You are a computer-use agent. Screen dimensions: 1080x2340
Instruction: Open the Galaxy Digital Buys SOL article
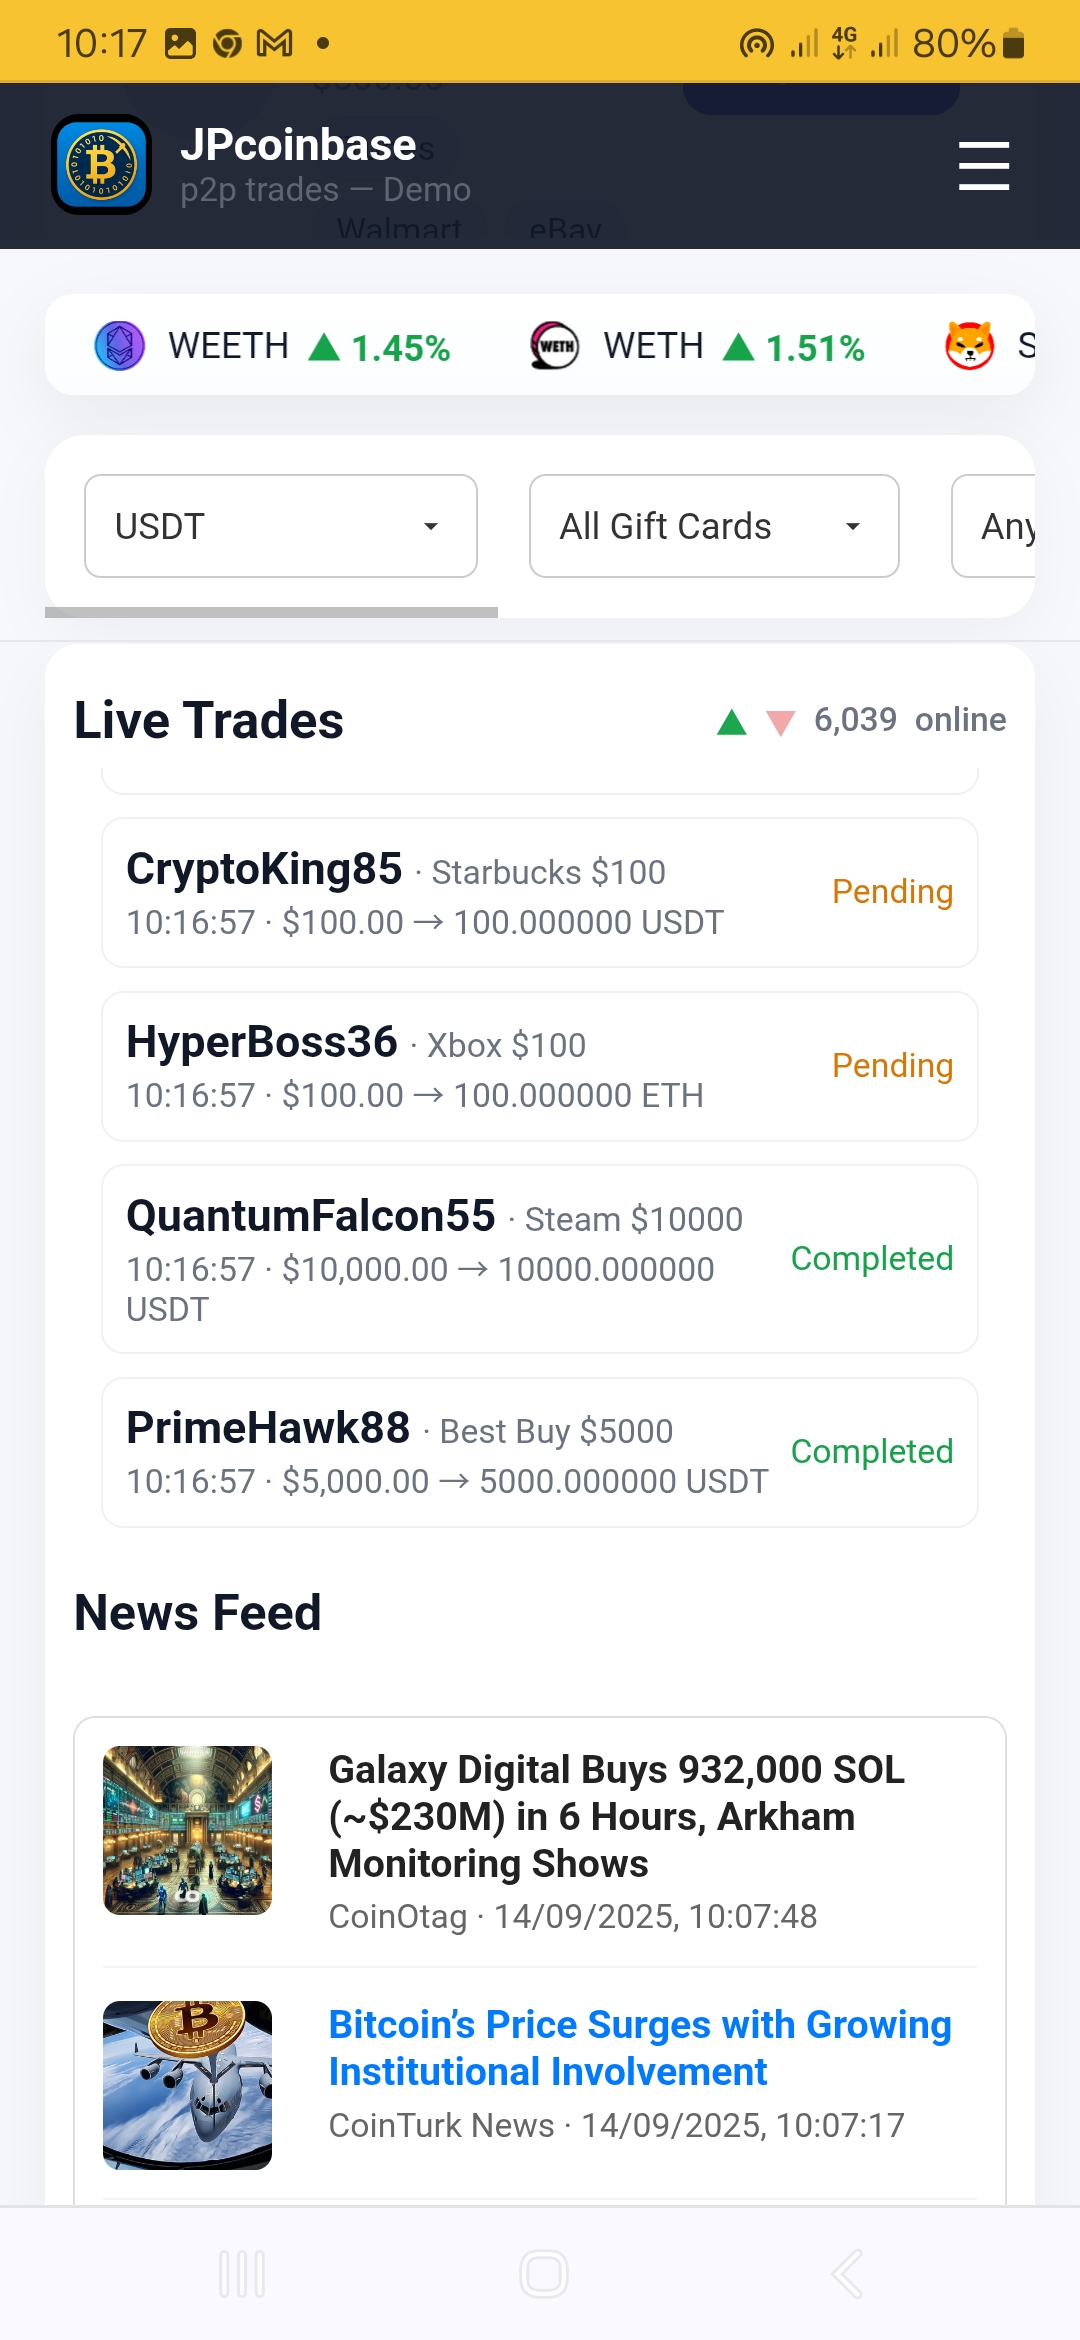(x=616, y=1816)
